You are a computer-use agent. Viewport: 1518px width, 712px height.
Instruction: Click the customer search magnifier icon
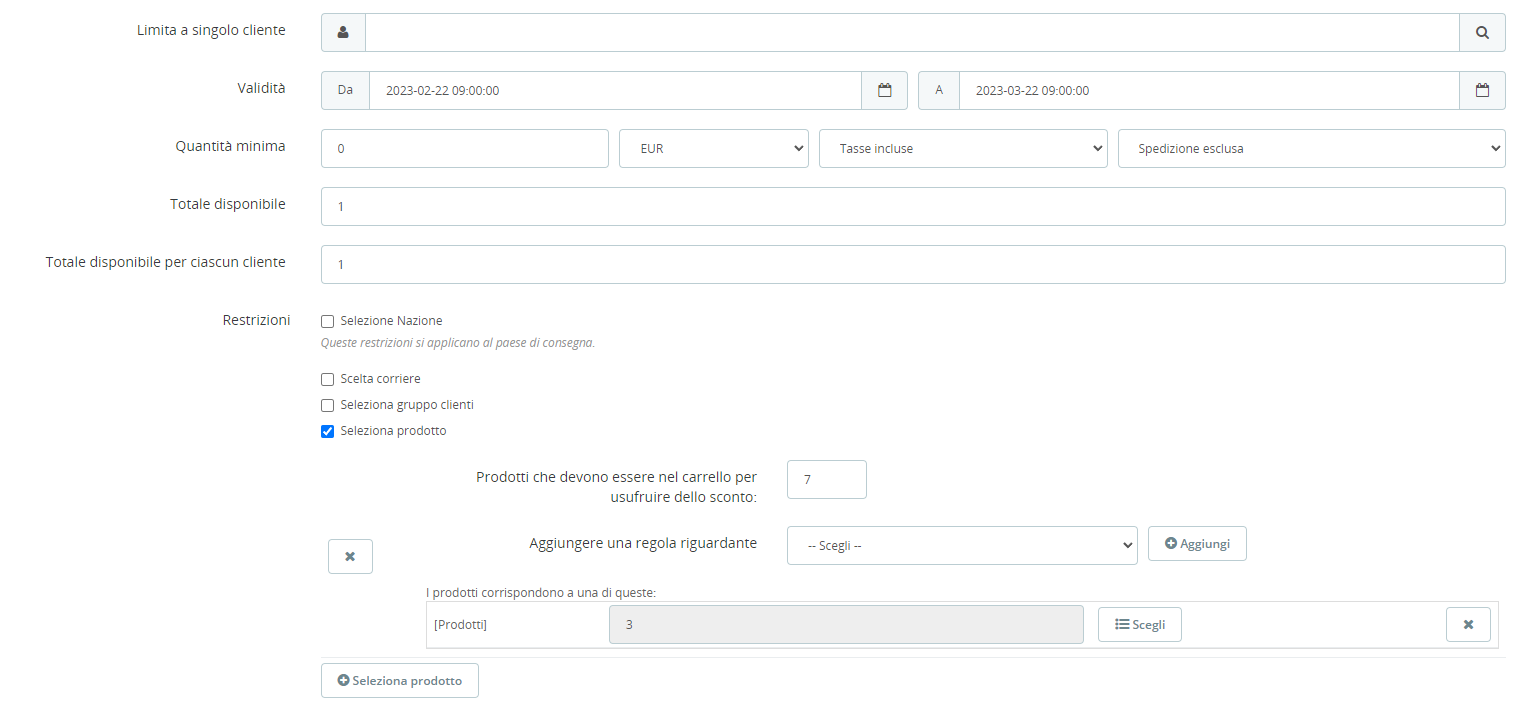[x=1482, y=32]
